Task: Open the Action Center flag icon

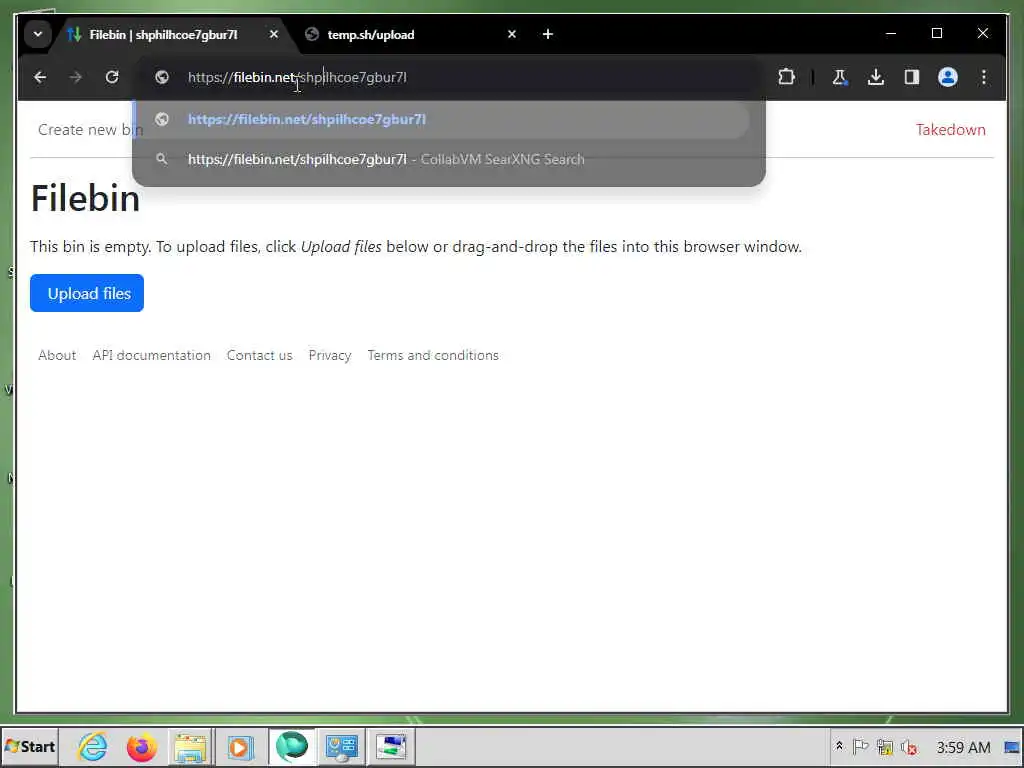Action: (x=861, y=746)
